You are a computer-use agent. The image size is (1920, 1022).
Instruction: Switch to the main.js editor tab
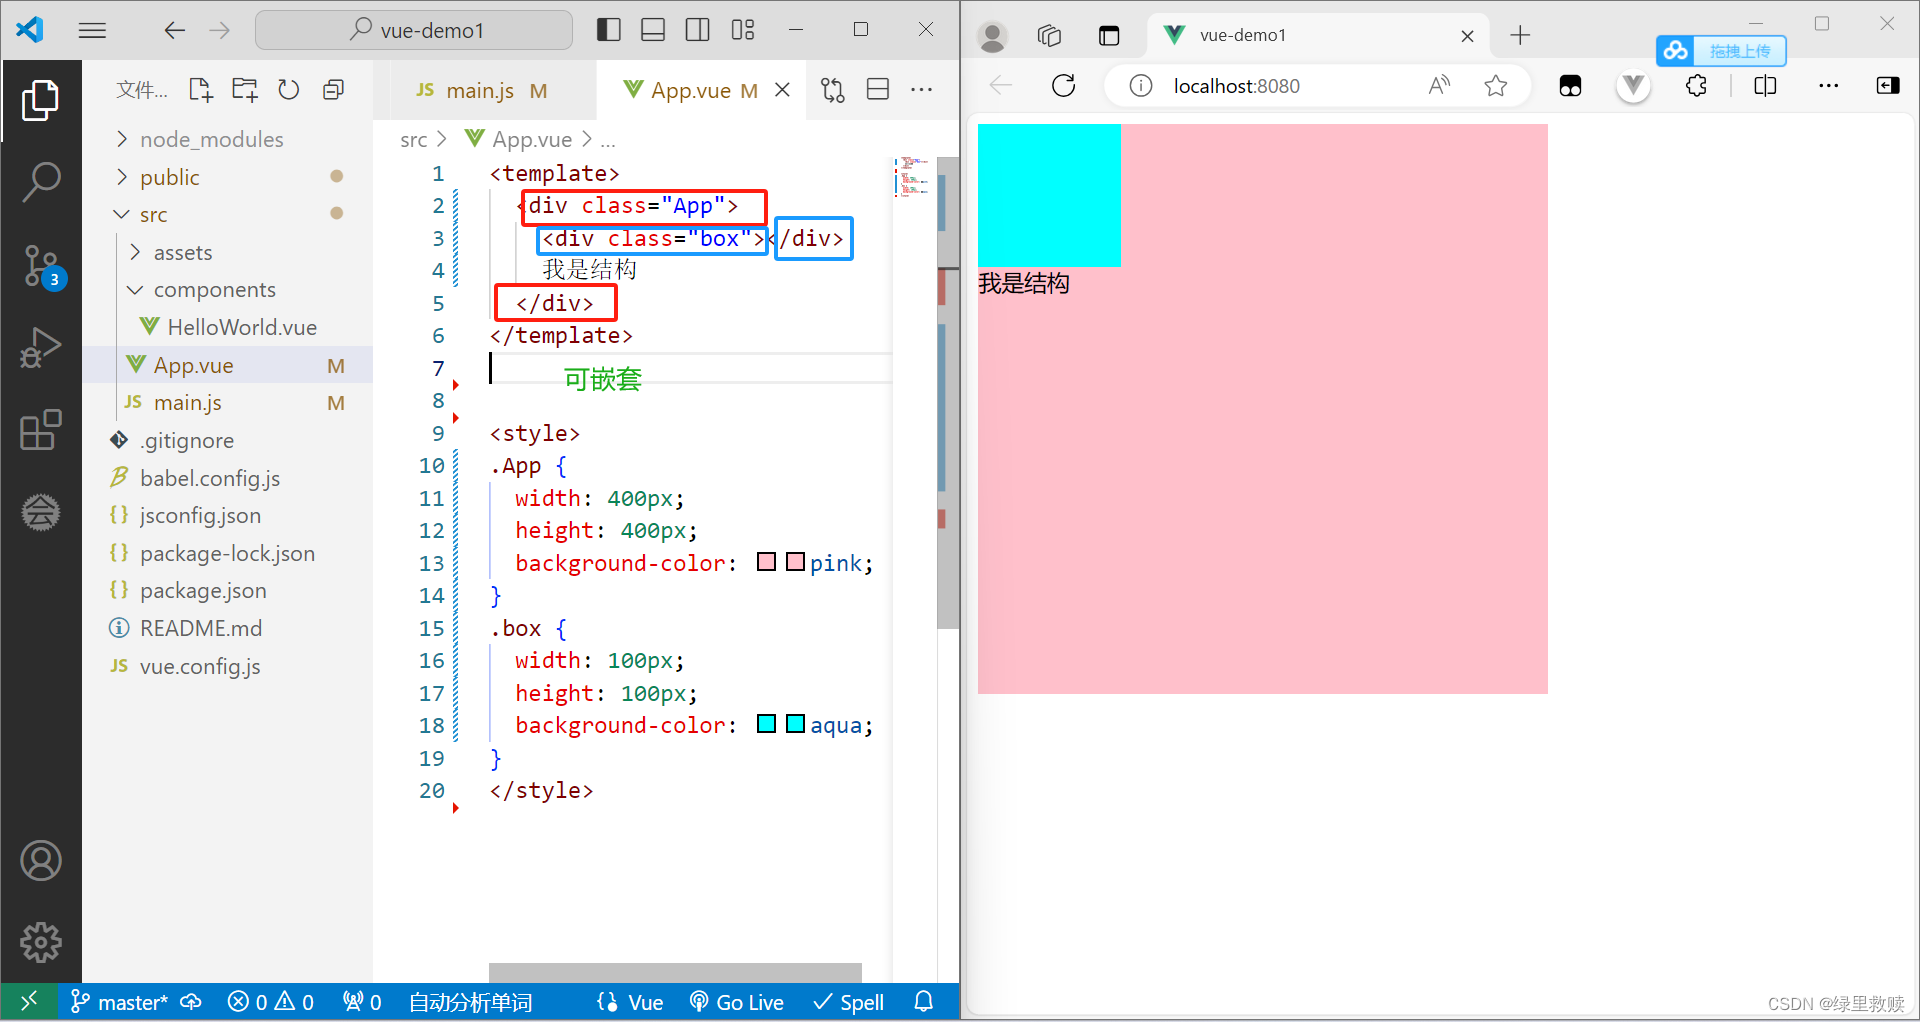(x=480, y=89)
